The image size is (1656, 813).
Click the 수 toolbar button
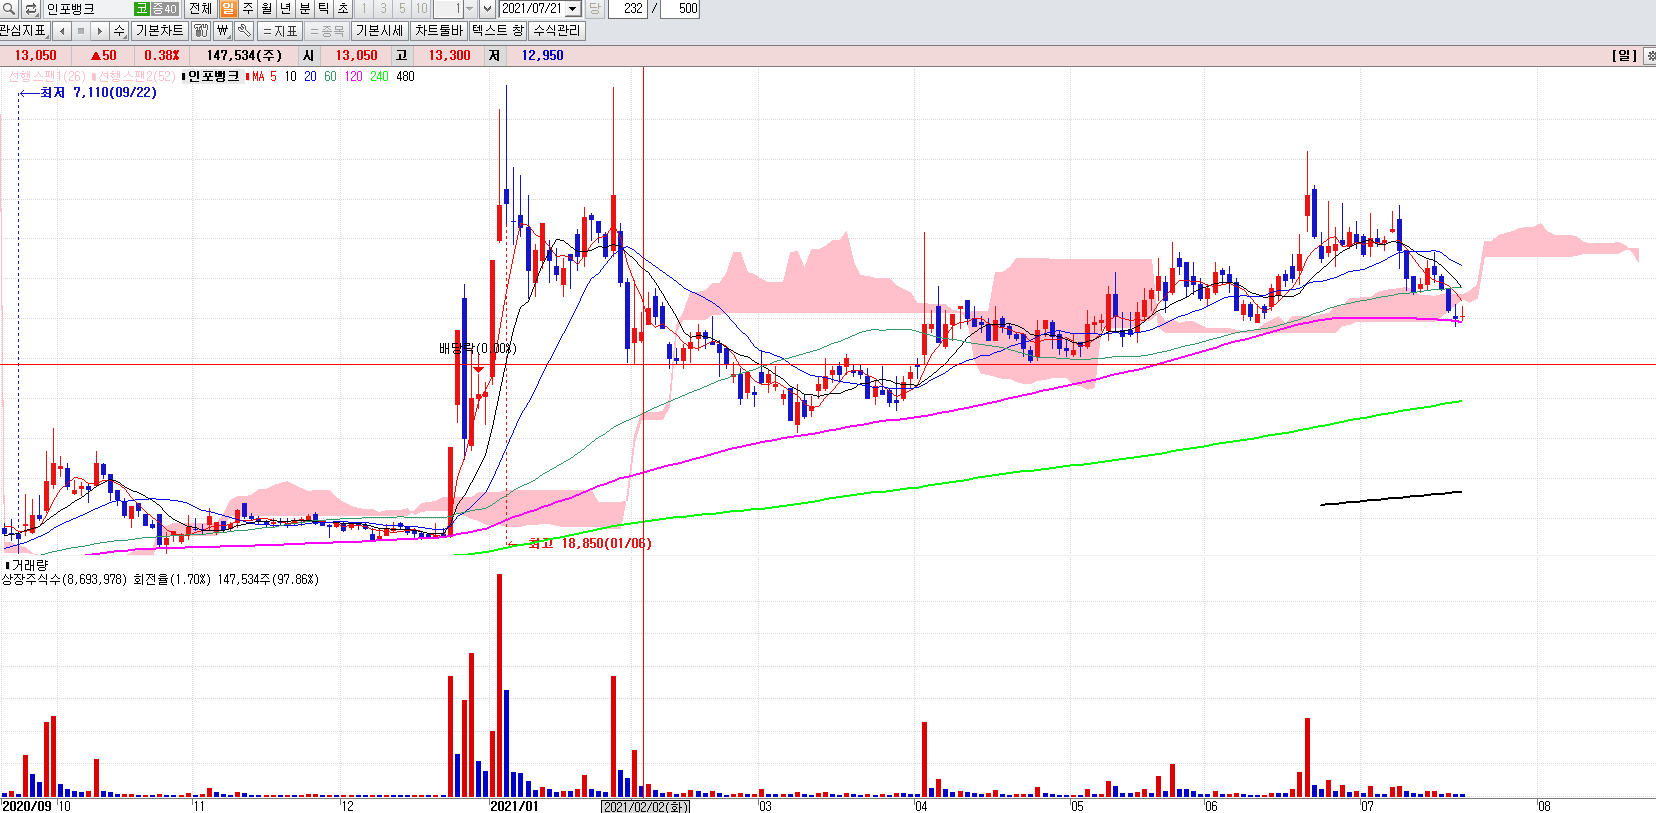tap(119, 31)
